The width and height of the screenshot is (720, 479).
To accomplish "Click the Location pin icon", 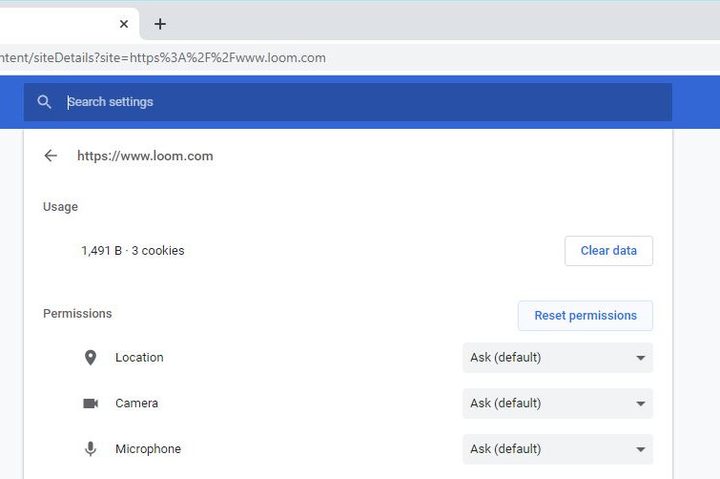I will tap(90, 358).
